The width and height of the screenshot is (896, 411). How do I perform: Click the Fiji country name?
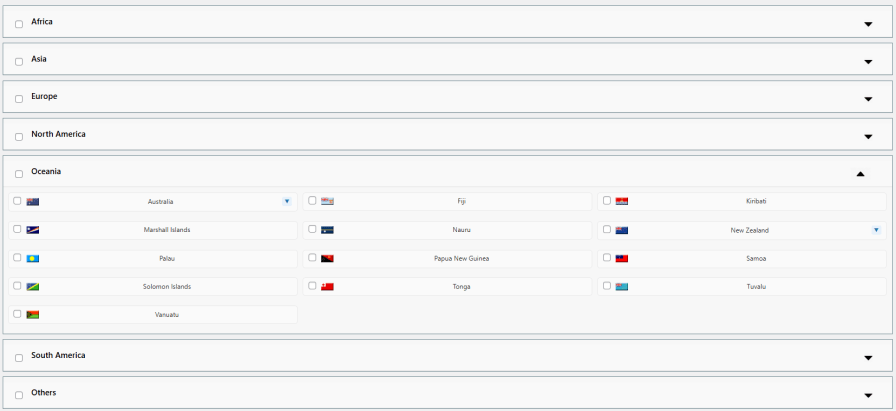pos(462,202)
